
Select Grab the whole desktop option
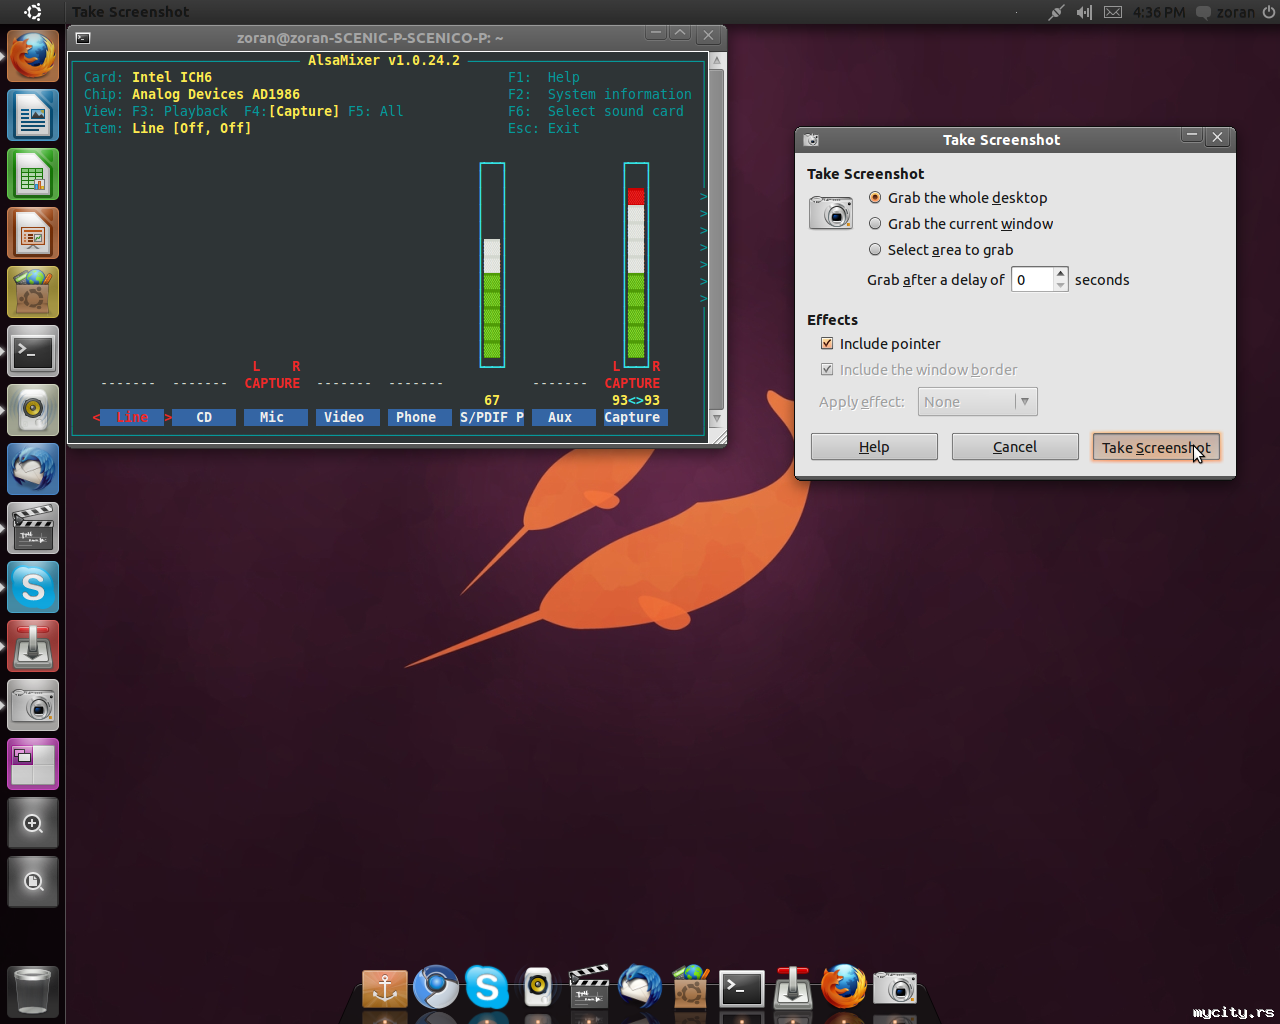coord(875,198)
